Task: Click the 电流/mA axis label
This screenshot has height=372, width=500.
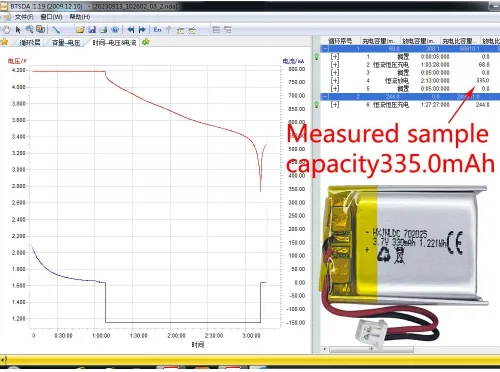Action: tap(293, 61)
